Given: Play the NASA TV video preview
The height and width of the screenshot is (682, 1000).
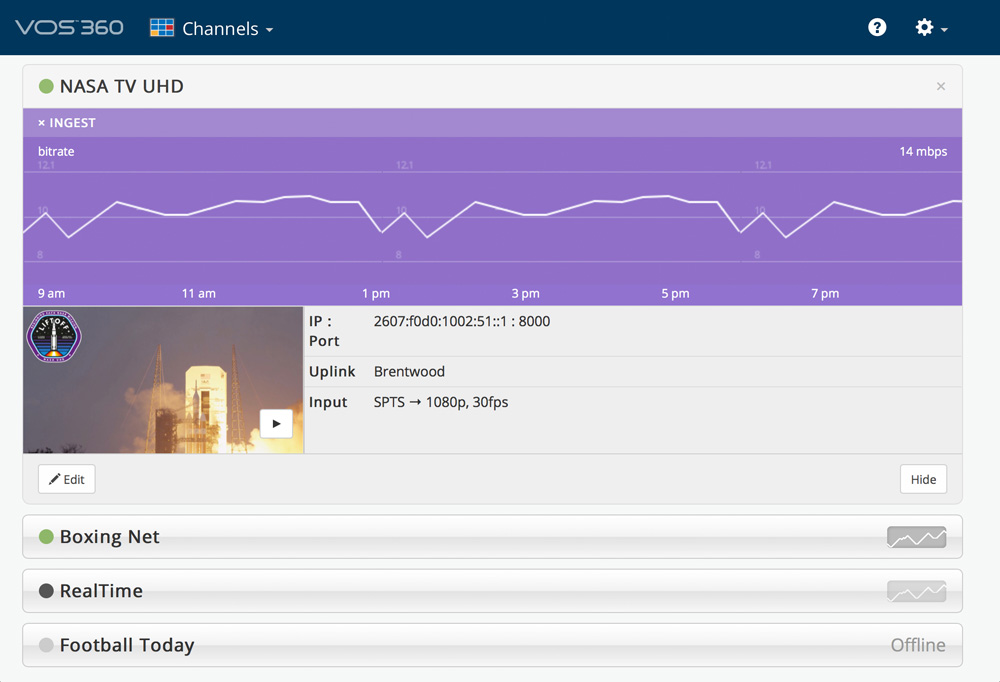Looking at the screenshot, I should [276, 424].
